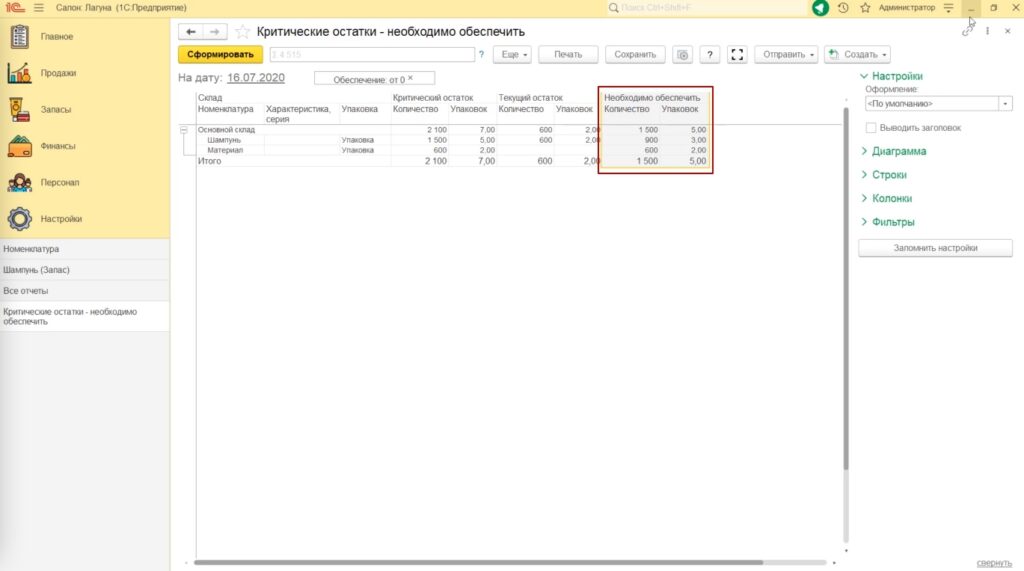Copy link to report icon
Image resolution: width=1024 pixels, height=571 pixels.
coord(967,31)
